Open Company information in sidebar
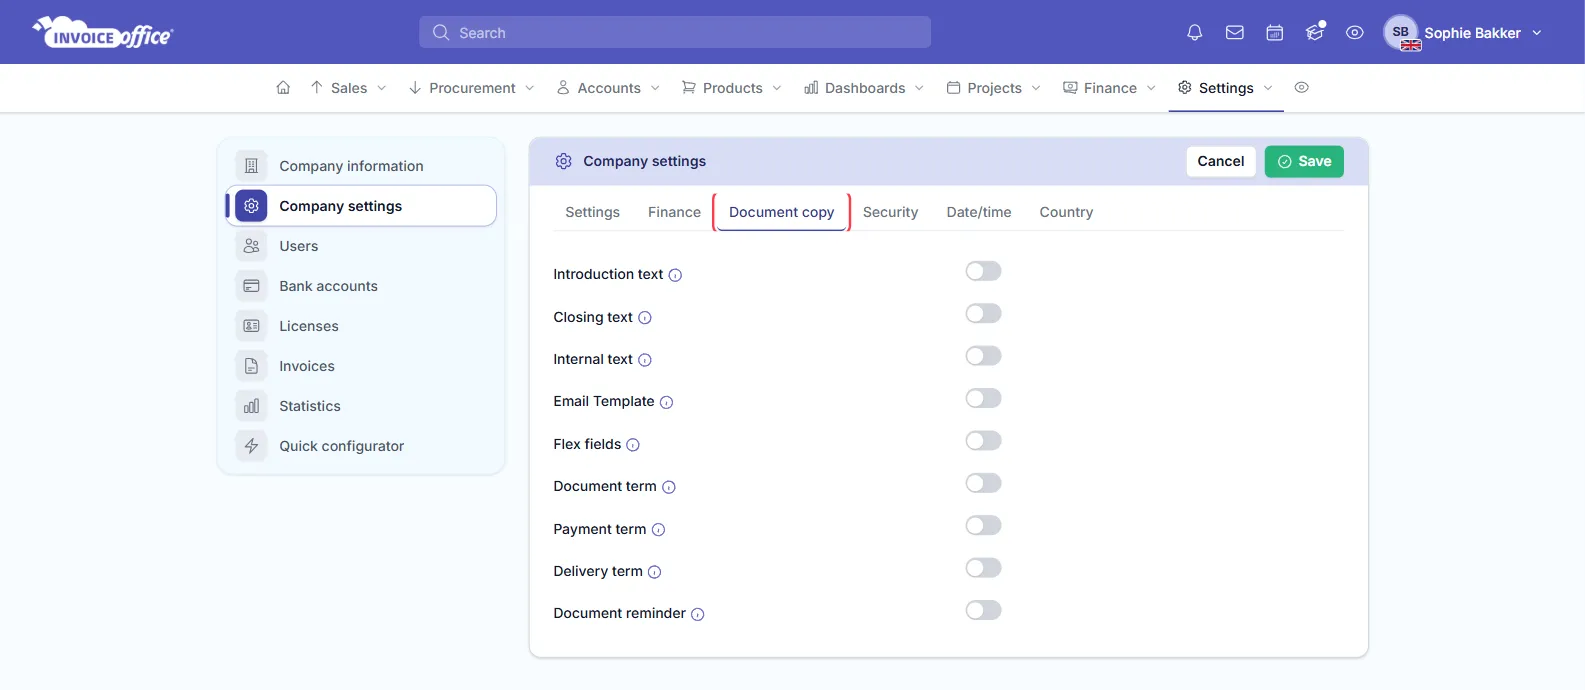 click(361, 166)
